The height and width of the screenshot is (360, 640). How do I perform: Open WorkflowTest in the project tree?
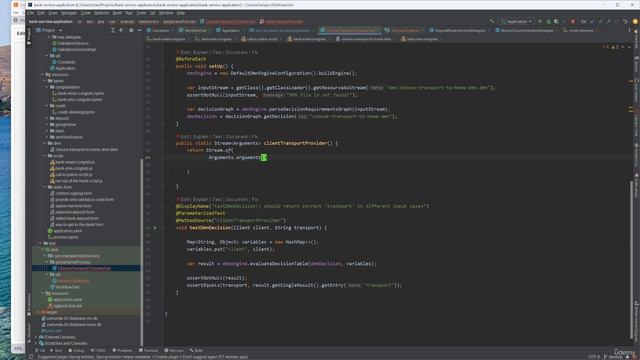(65, 287)
